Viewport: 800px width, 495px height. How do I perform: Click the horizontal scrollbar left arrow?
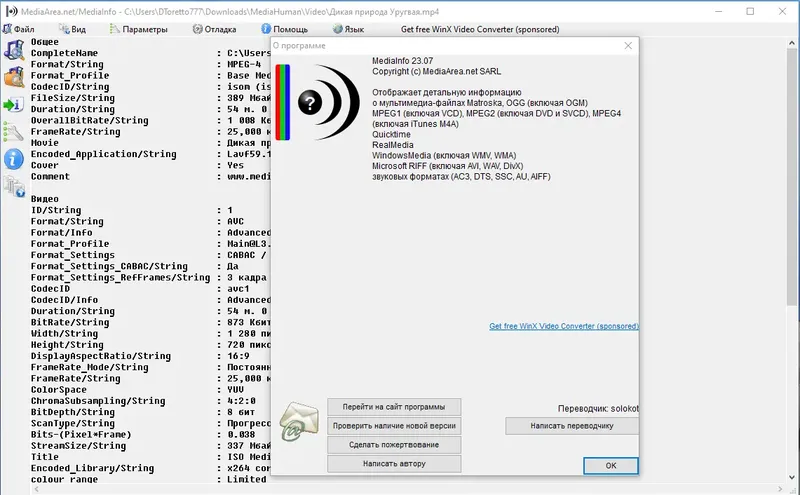click(36, 489)
